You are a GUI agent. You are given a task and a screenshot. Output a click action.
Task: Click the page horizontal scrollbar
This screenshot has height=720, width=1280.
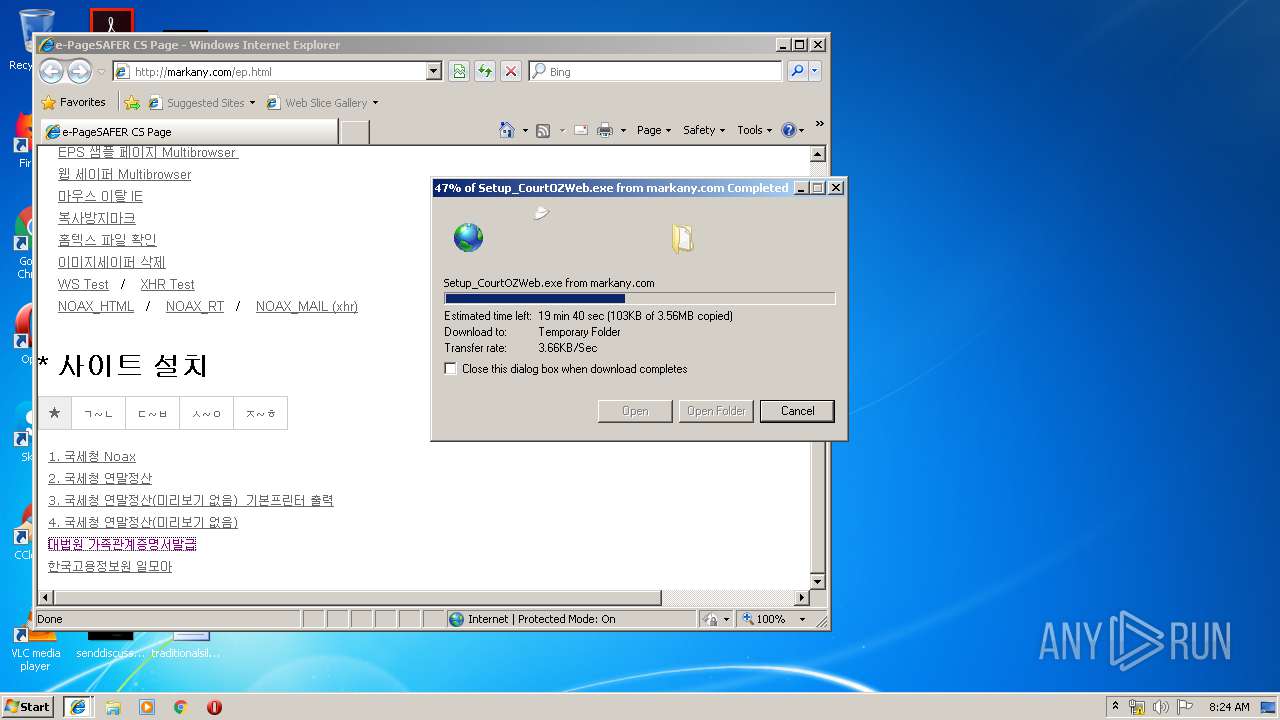[358, 598]
